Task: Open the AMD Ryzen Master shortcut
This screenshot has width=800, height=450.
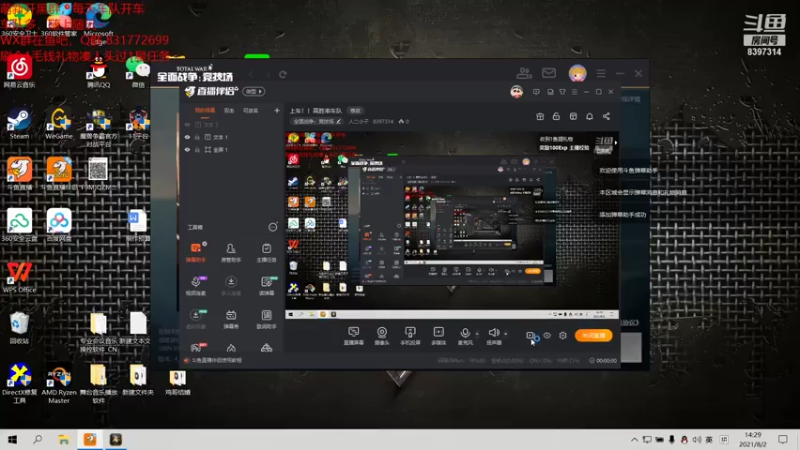Action: pyautogui.click(x=59, y=384)
